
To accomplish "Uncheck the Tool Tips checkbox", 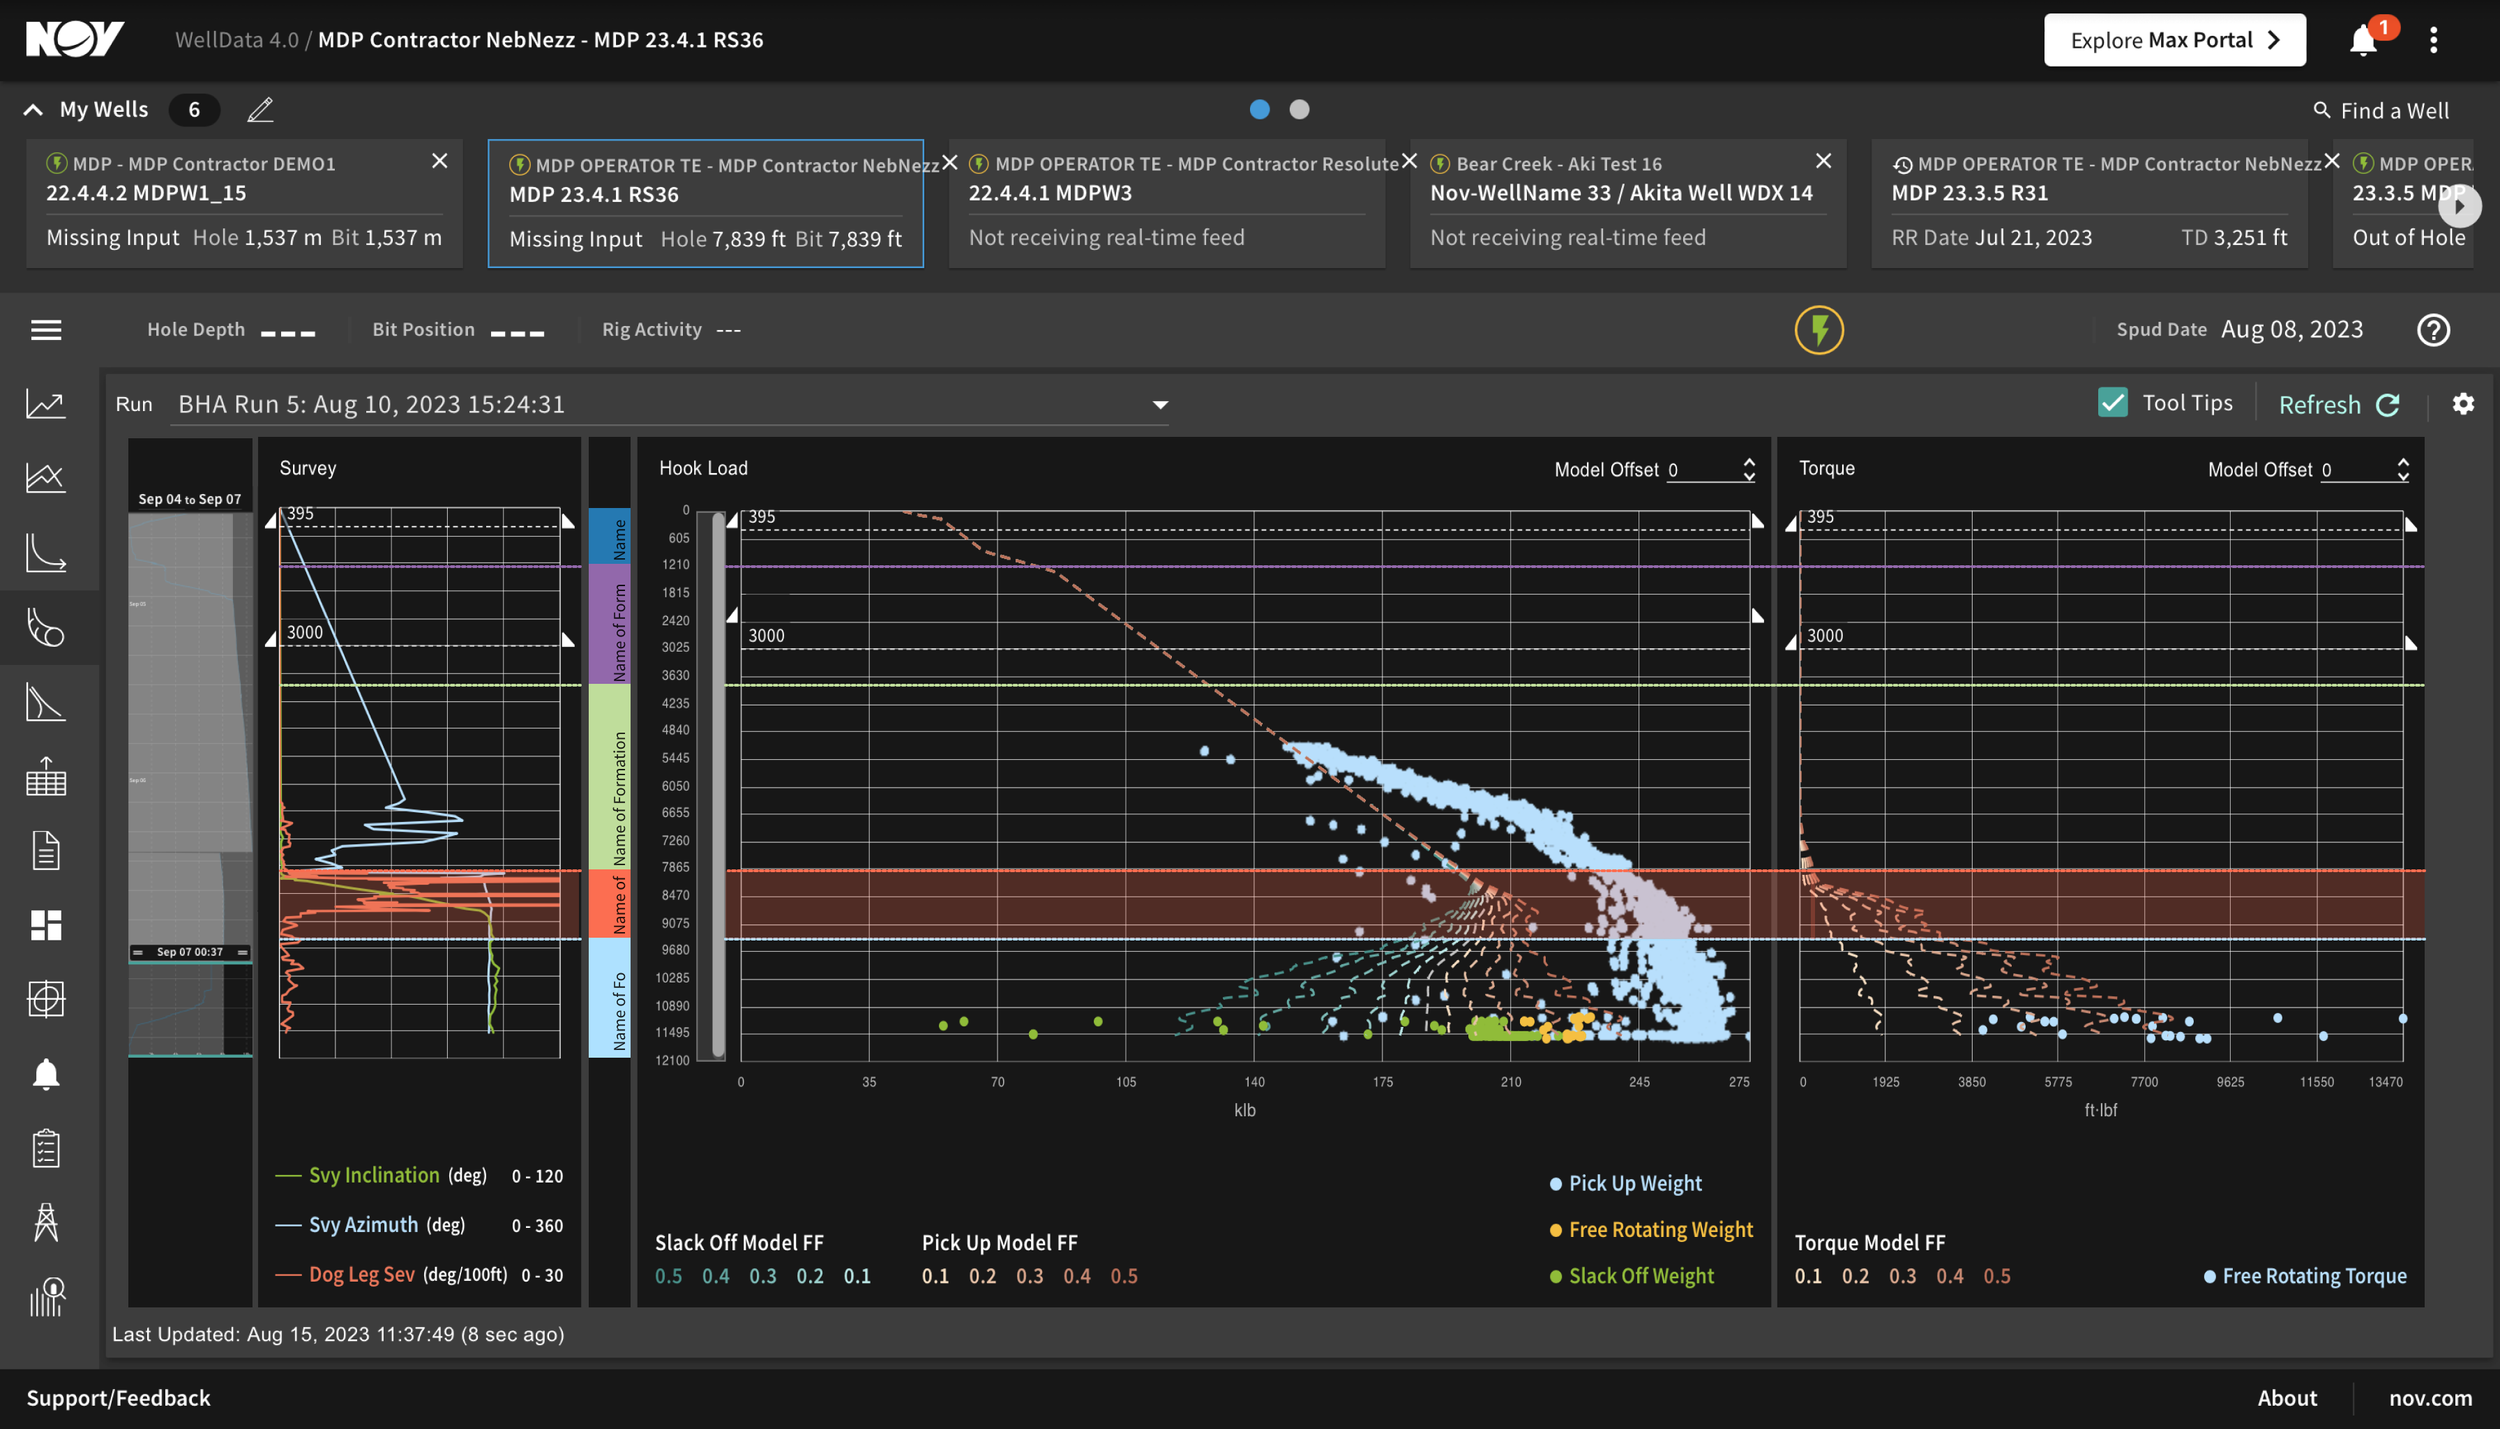I will point(2112,402).
